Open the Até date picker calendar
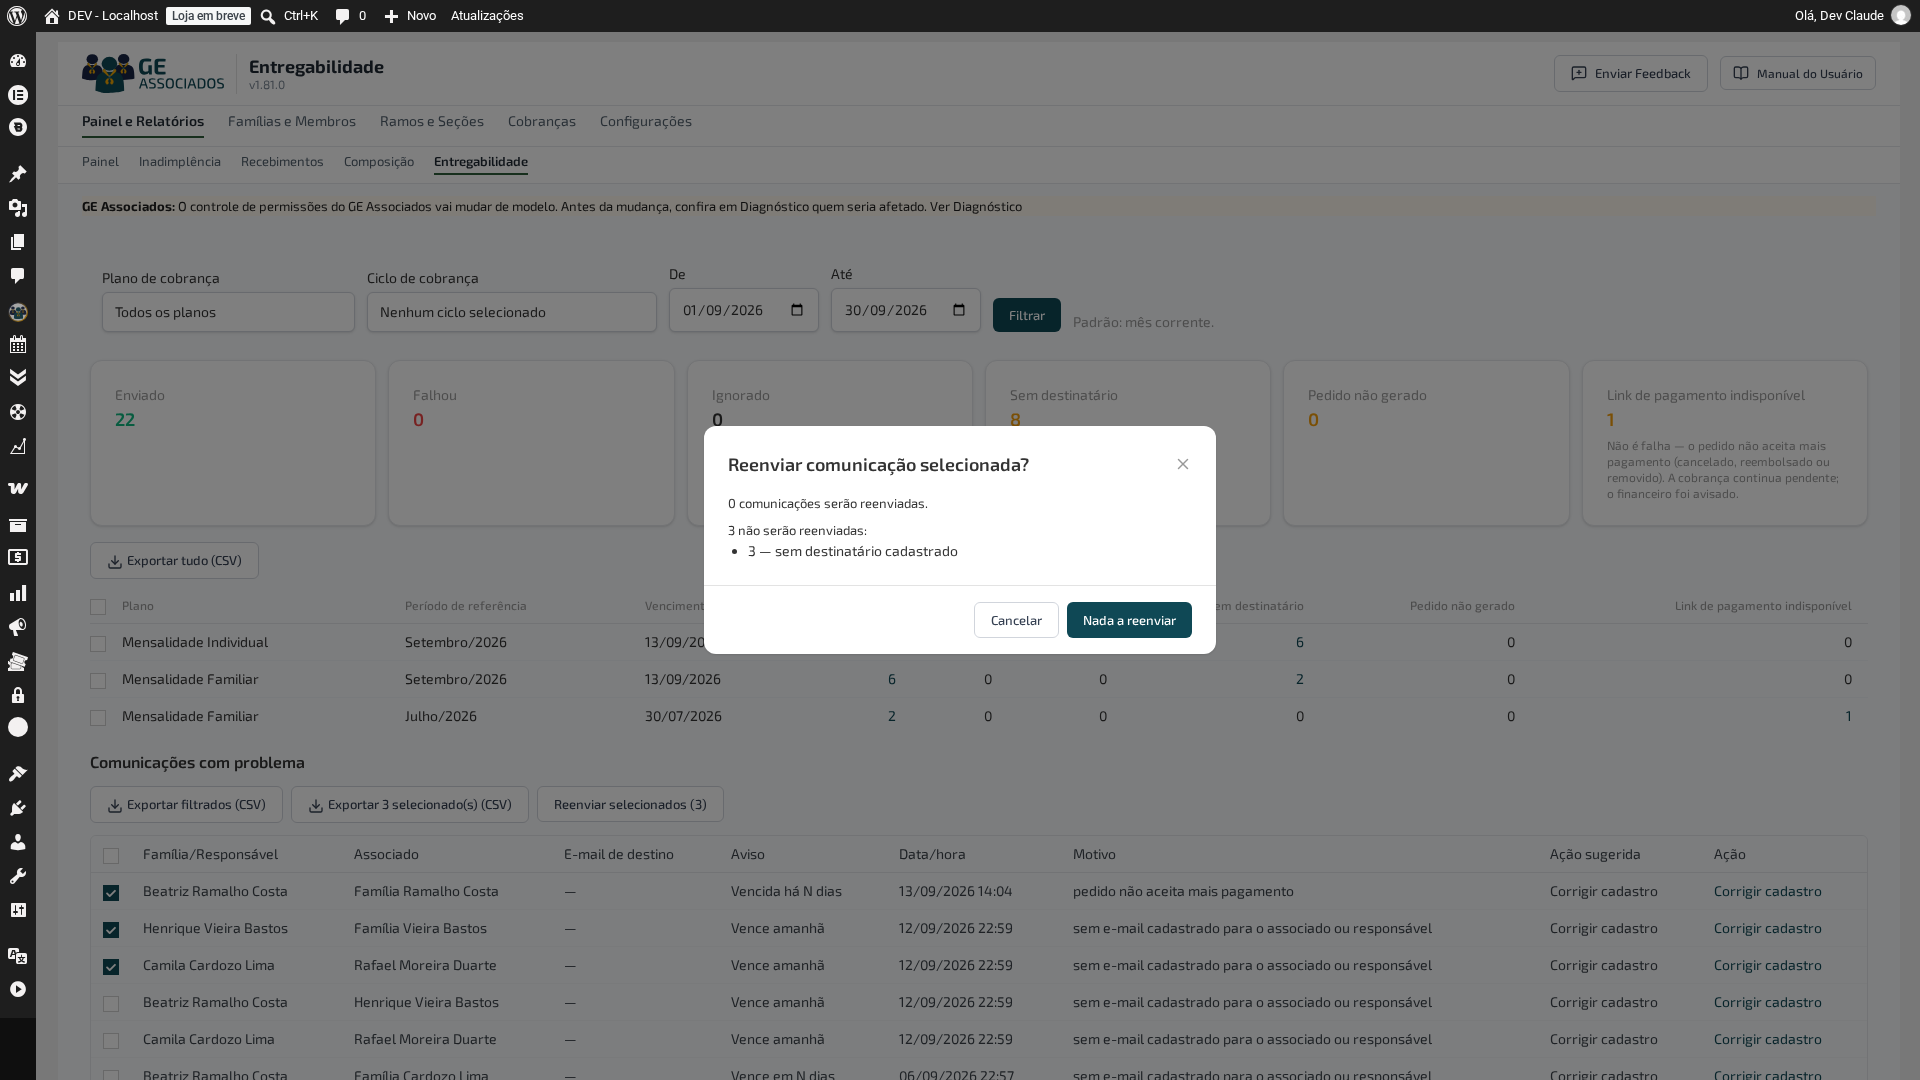The height and width of the screenshot is (1080, 1920). (x=959, y=310)
